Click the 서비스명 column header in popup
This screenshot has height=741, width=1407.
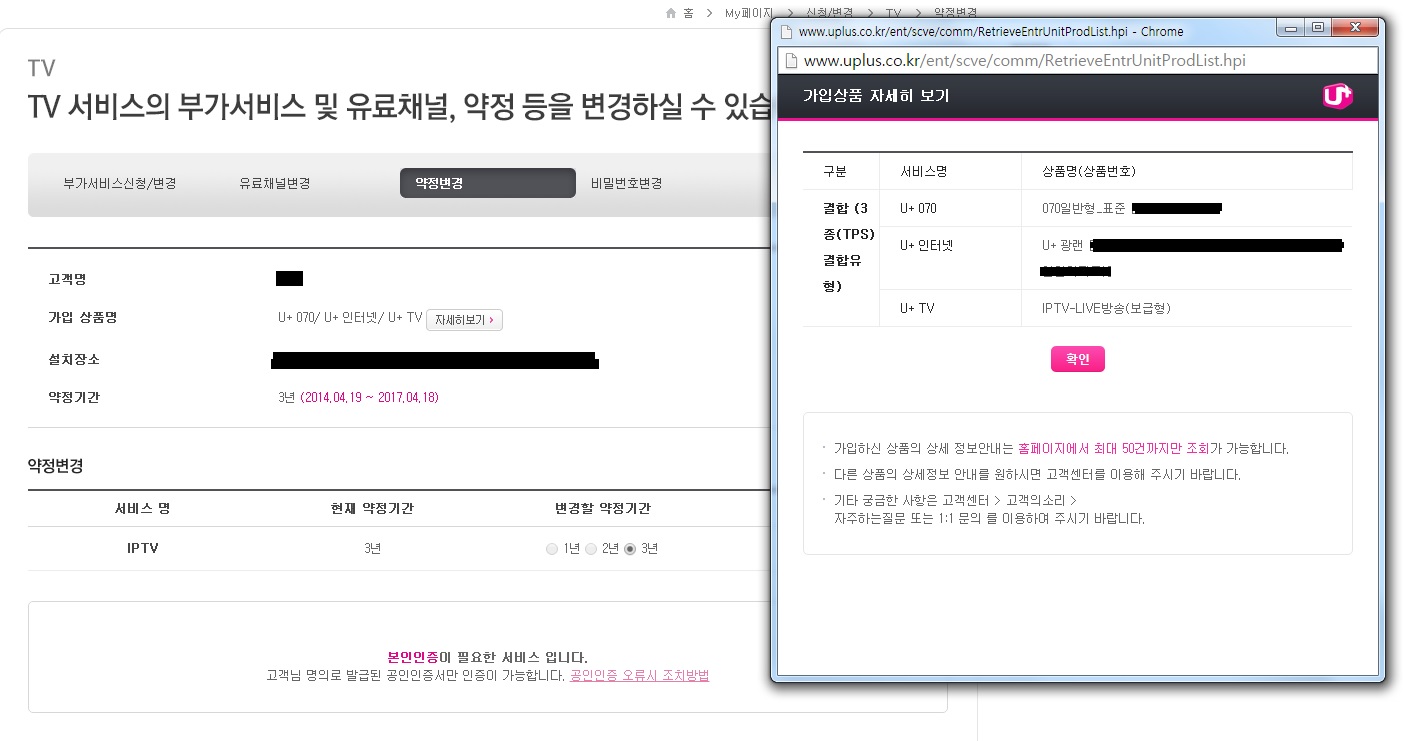[x=923, y=171]
